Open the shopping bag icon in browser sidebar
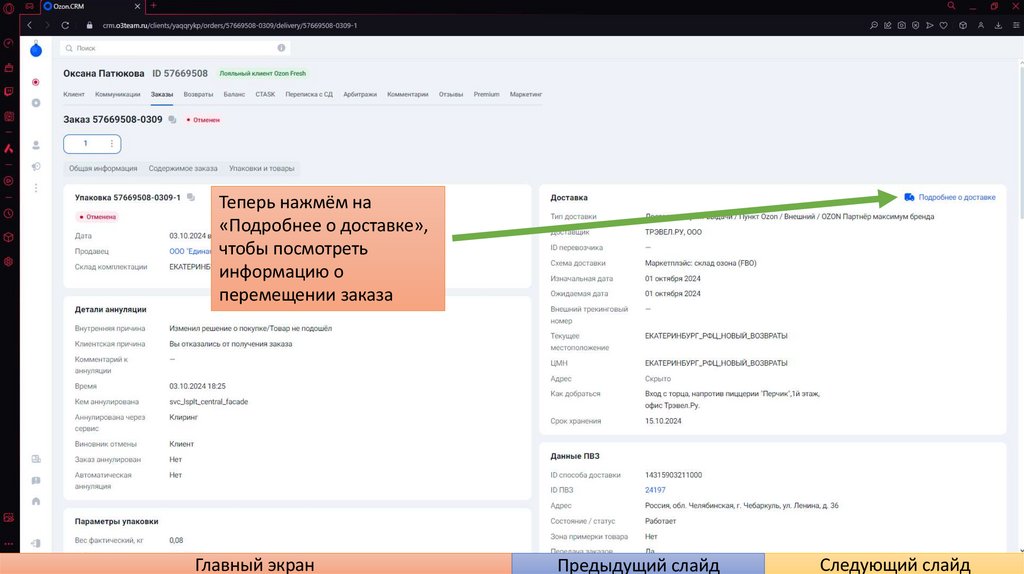Screen dimensions: 1024x574 pyautogui.click(x=8, y=67)
